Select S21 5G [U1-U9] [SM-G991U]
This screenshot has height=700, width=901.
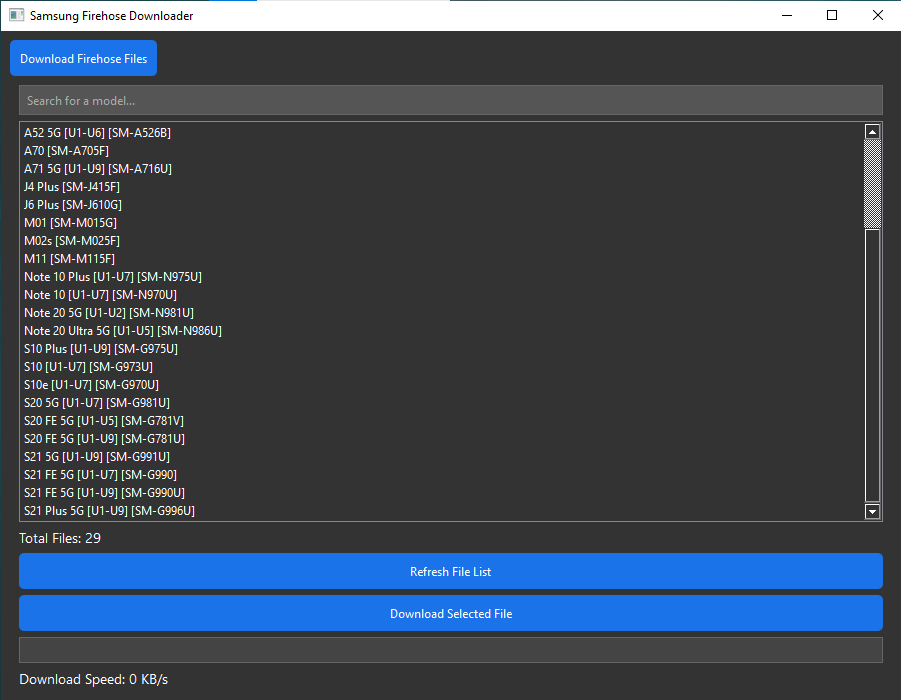coord(442,457)
